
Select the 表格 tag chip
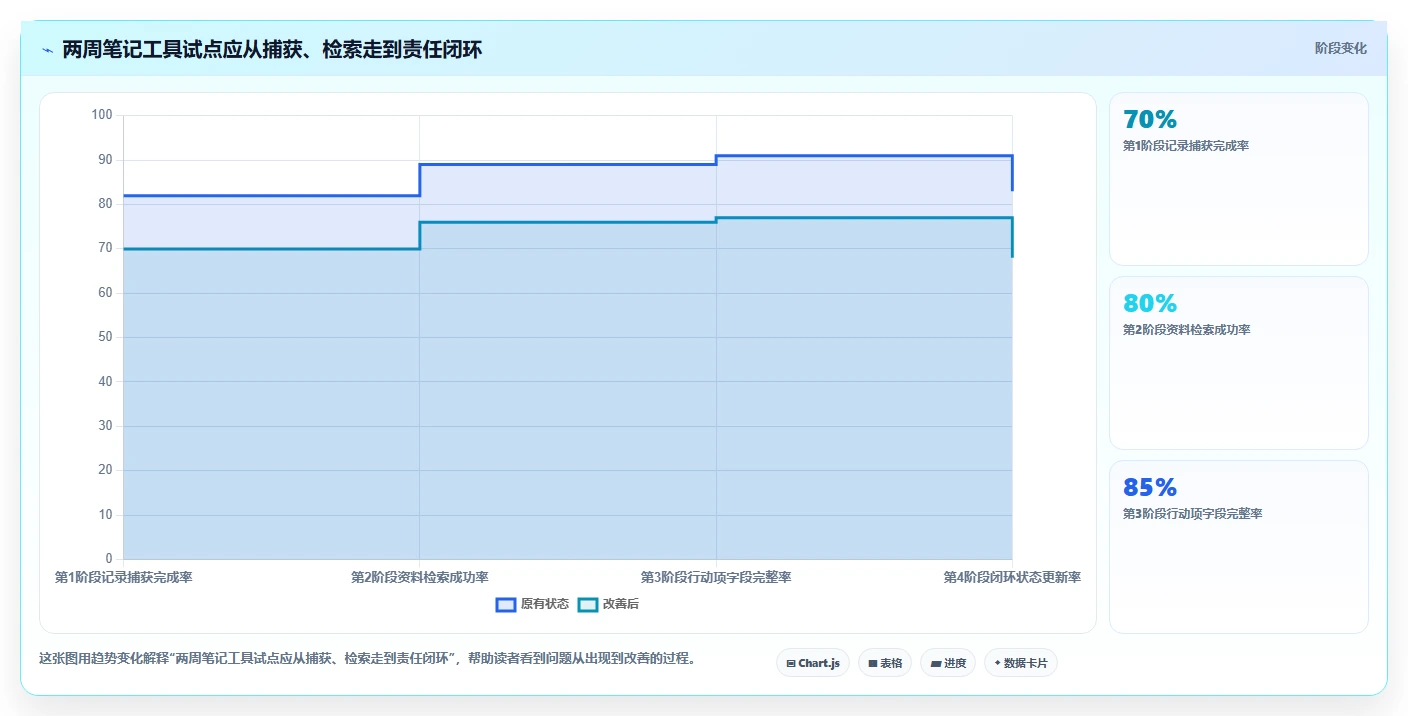885,663
